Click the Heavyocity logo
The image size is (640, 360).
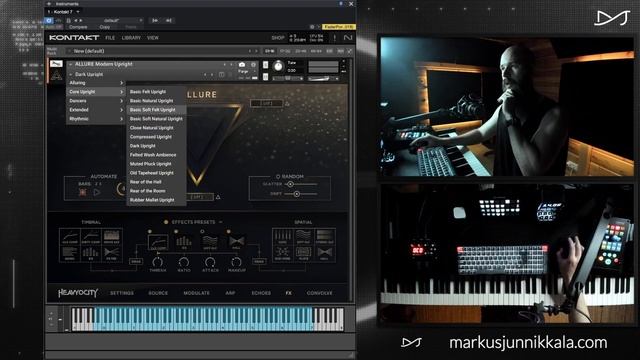tap(78, 293)
